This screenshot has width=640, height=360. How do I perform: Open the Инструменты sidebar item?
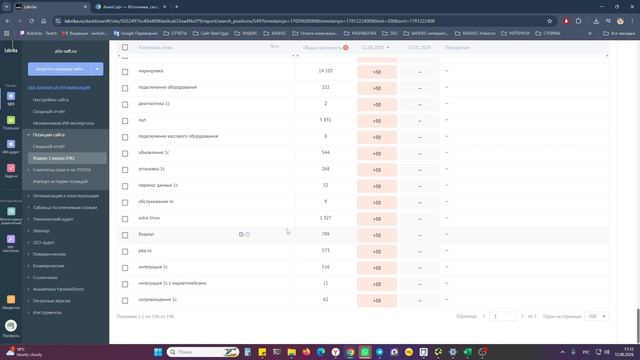tap(47, 312)
